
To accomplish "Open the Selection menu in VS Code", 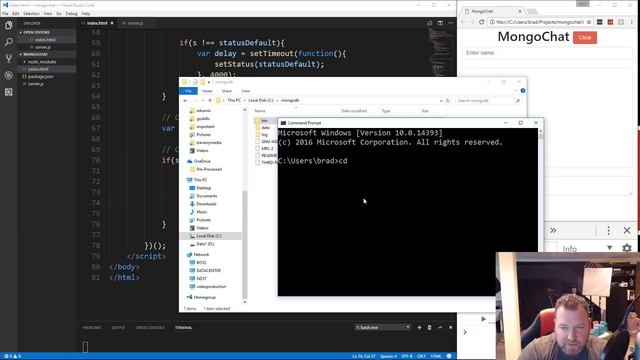I will coord(31,13).
